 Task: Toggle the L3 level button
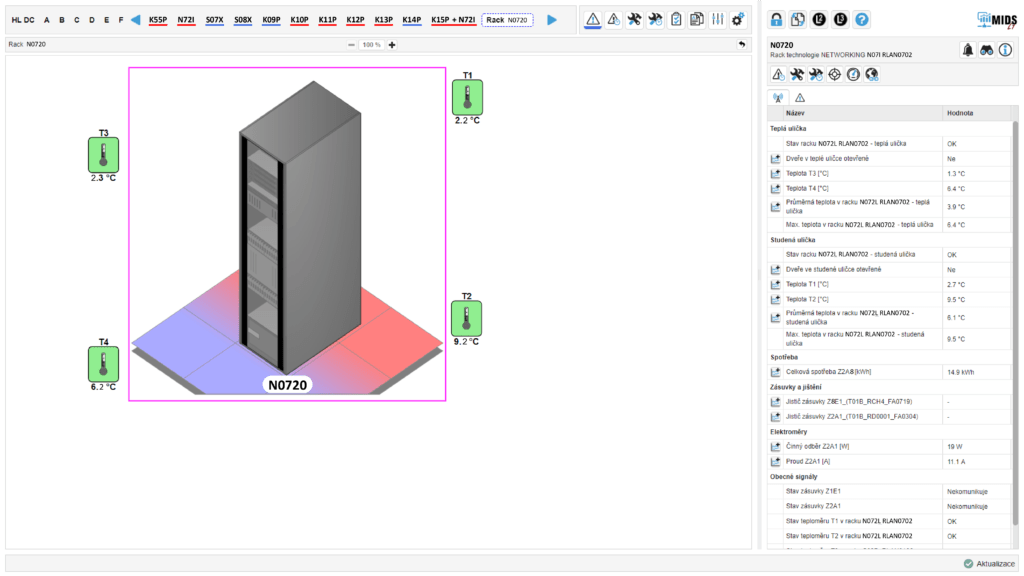(840, 19)
